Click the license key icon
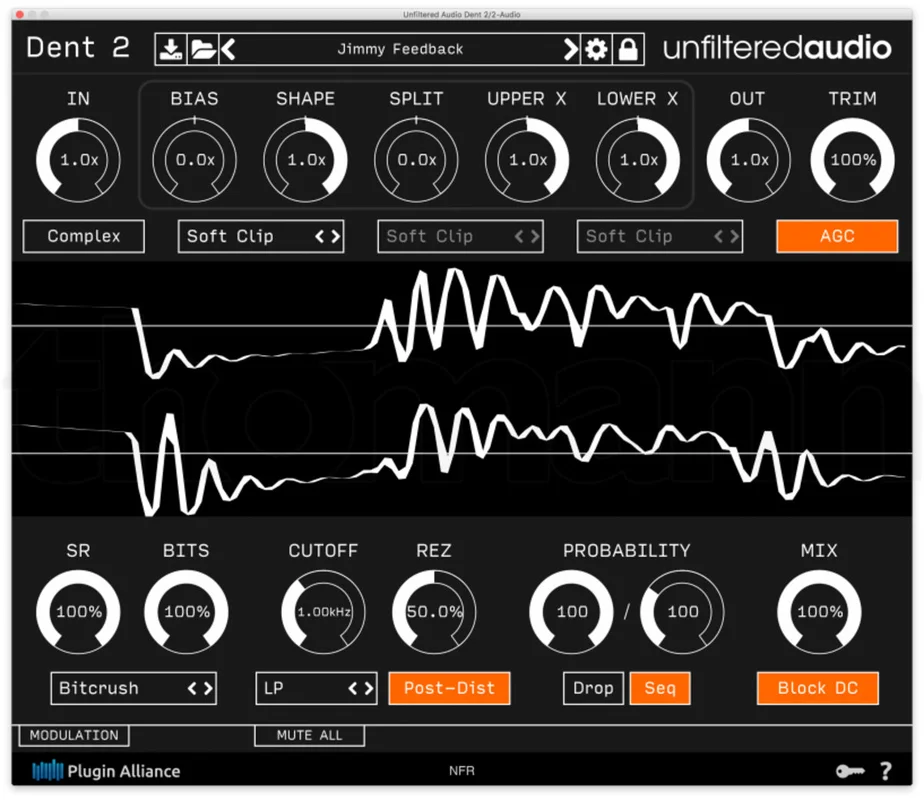 850,771
